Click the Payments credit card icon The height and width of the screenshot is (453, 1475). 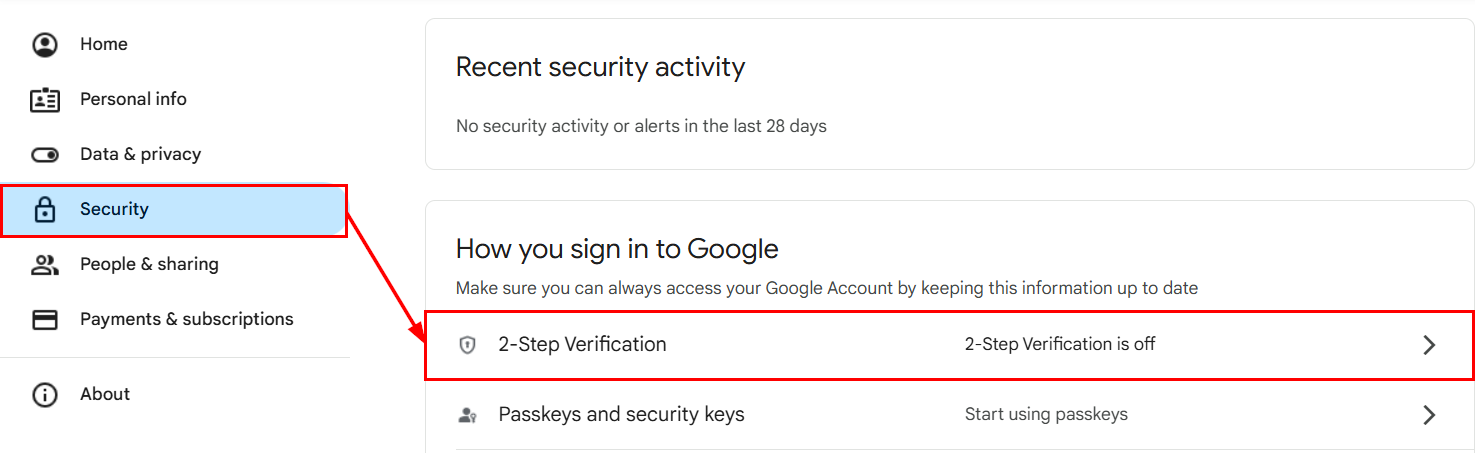pos(45,320)
